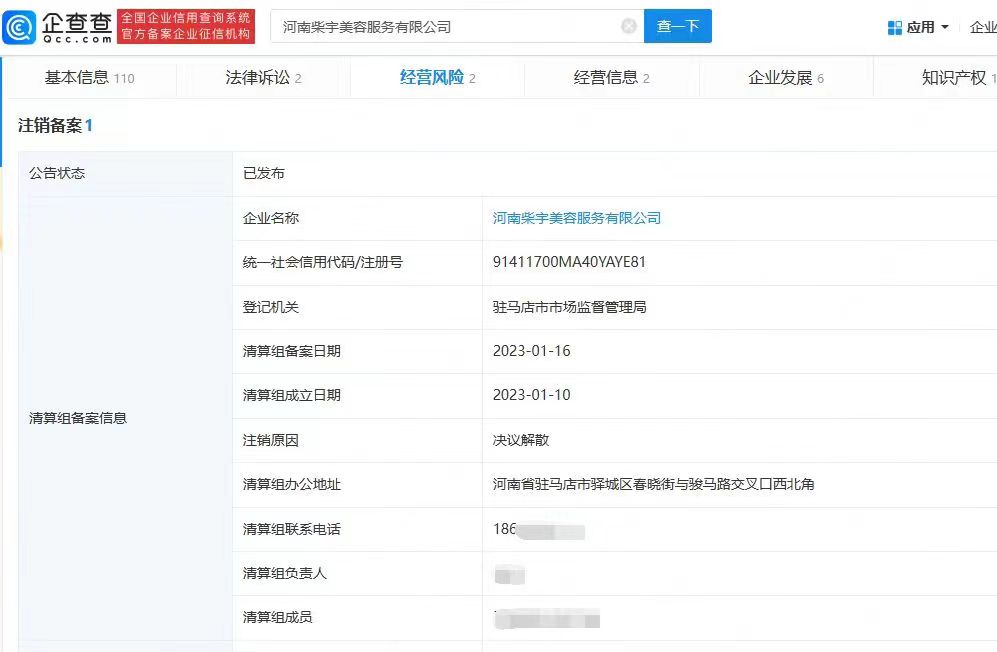Click the 已发布 status value
The width and height of the screenshot is (997, 652).
pos(264,173)
